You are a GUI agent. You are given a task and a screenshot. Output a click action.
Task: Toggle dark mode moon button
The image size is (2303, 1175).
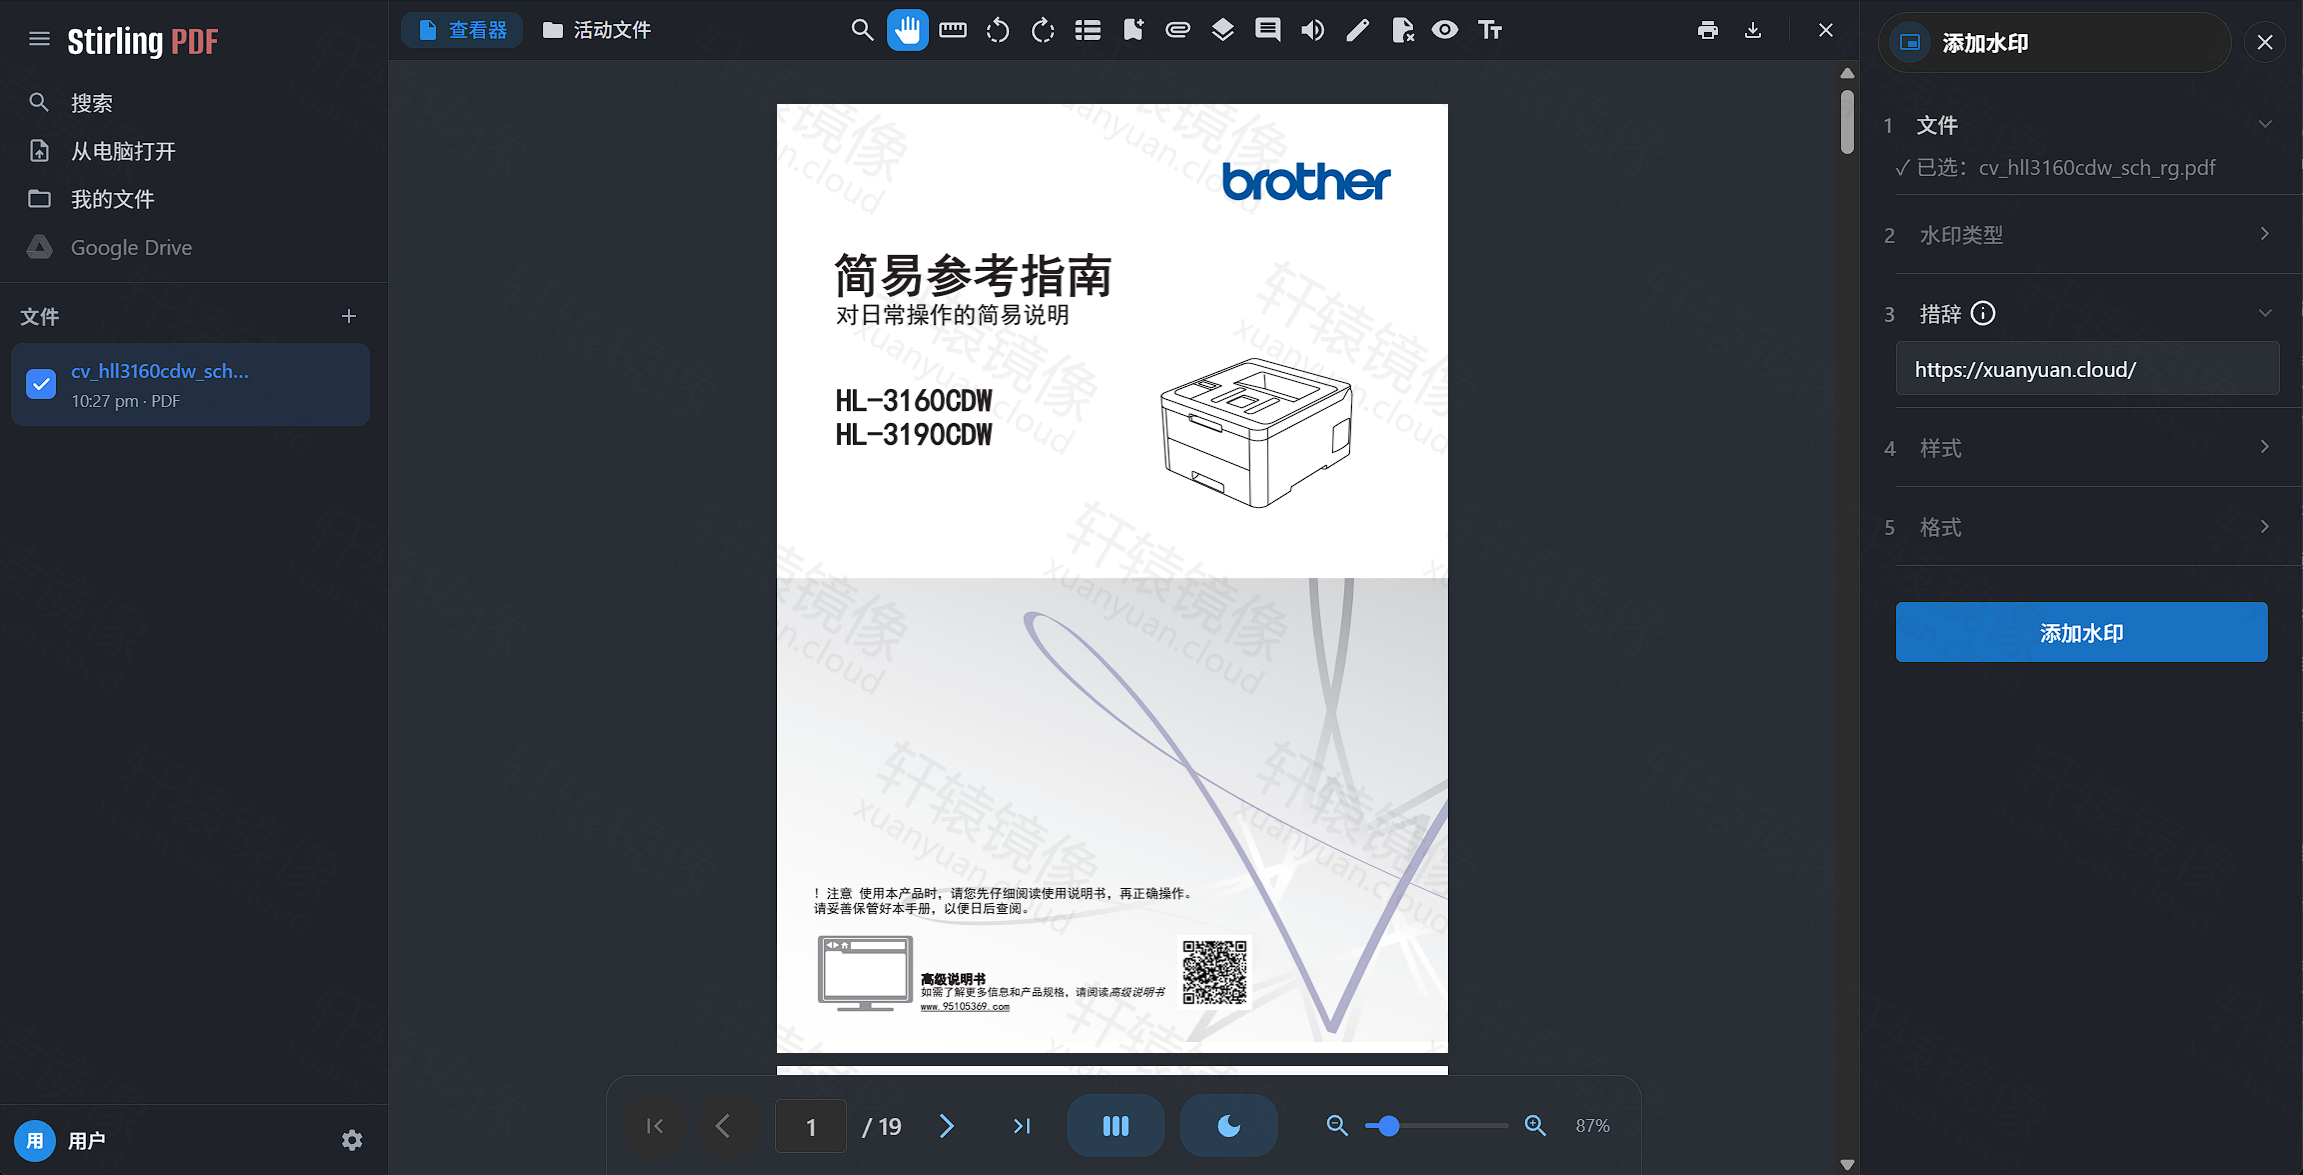1229,1126
